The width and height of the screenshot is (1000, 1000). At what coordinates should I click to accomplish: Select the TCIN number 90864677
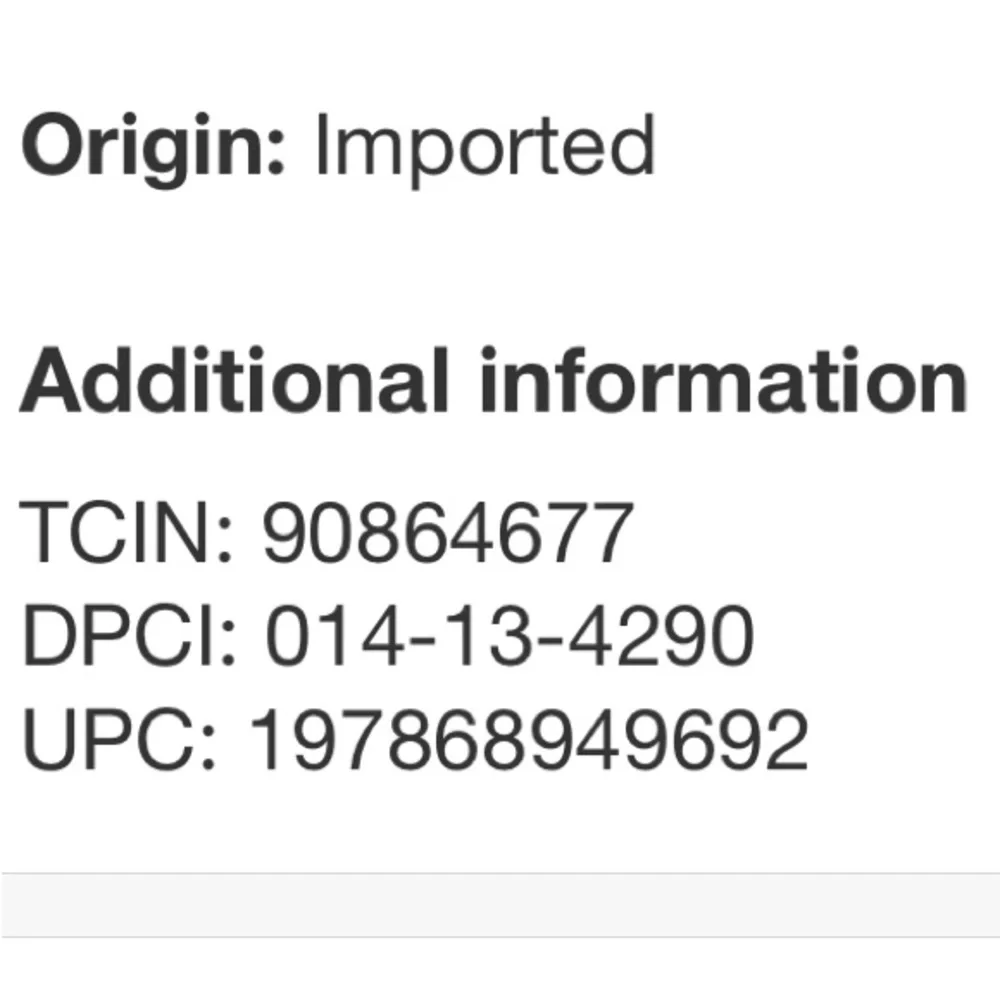(x=447, y=534)
